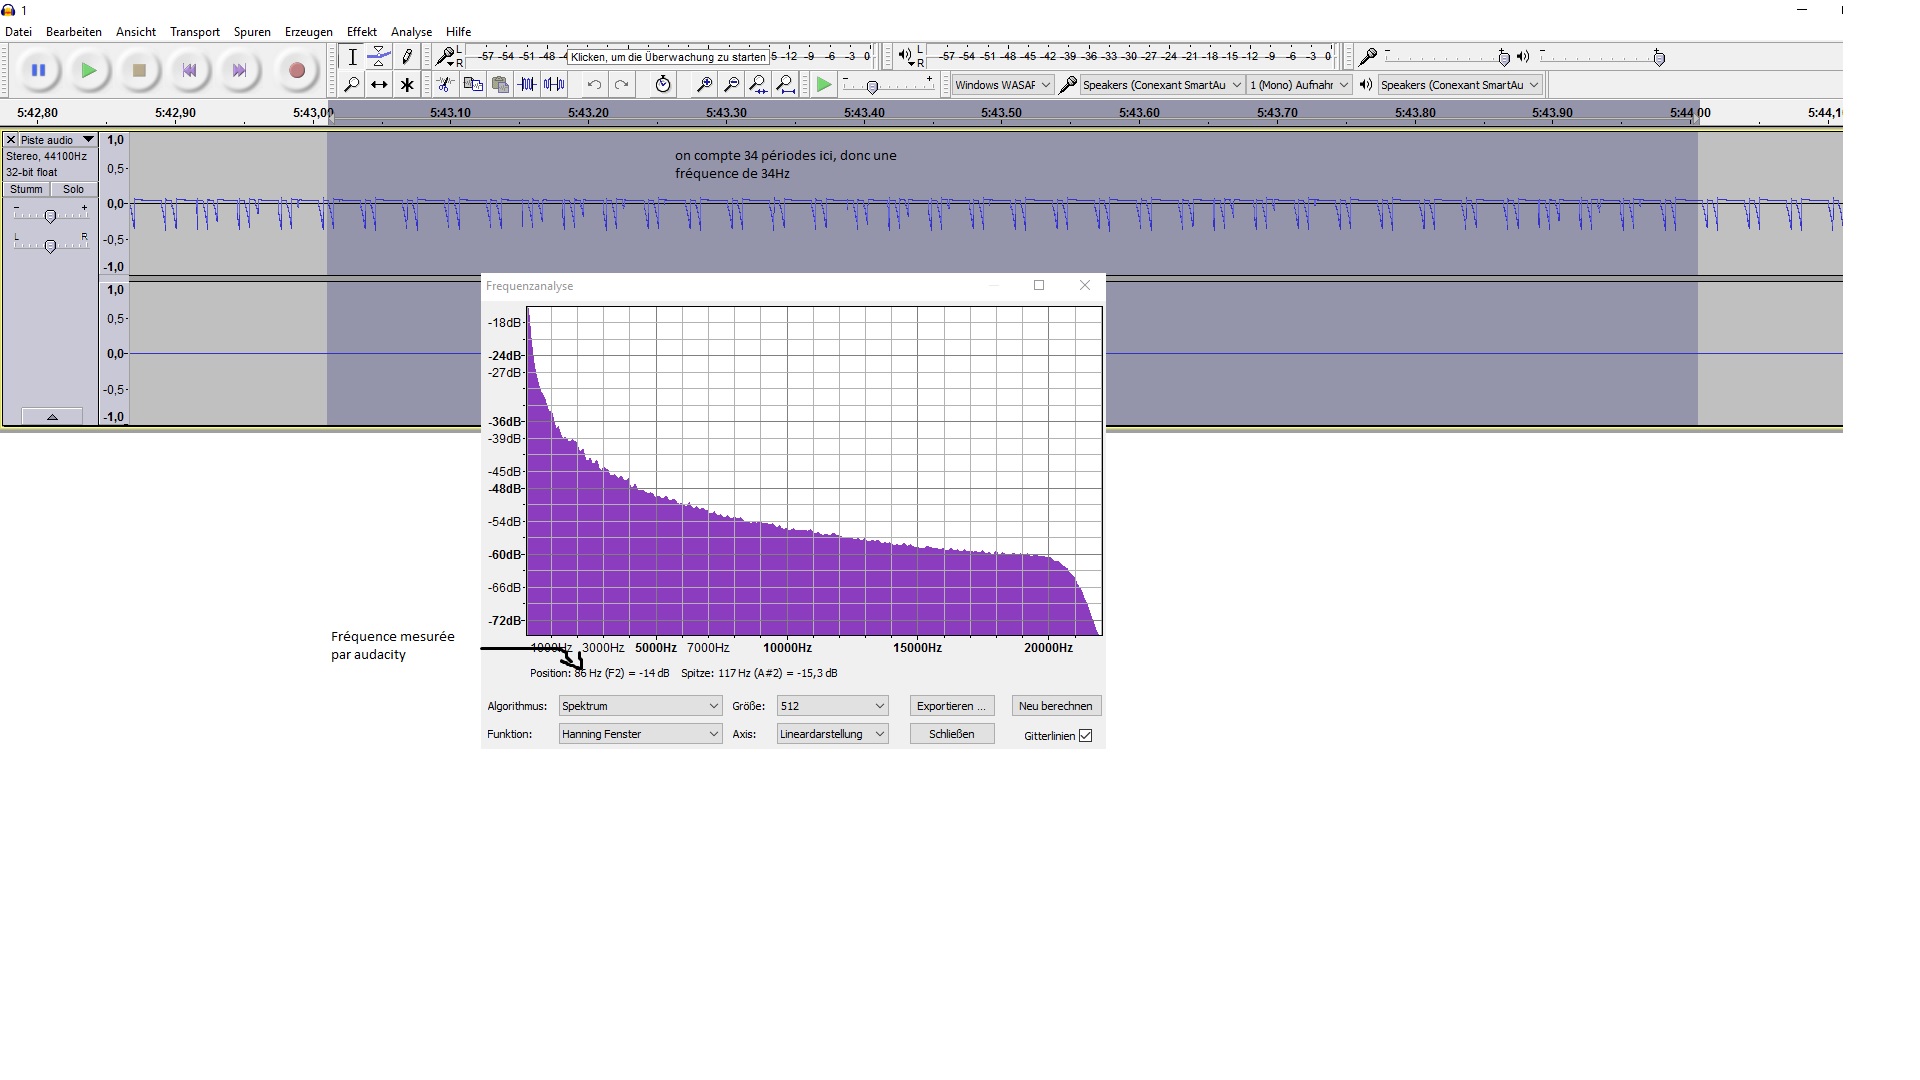Click the Record button
1920x1080 pixels.
click(x=296, y=71)
